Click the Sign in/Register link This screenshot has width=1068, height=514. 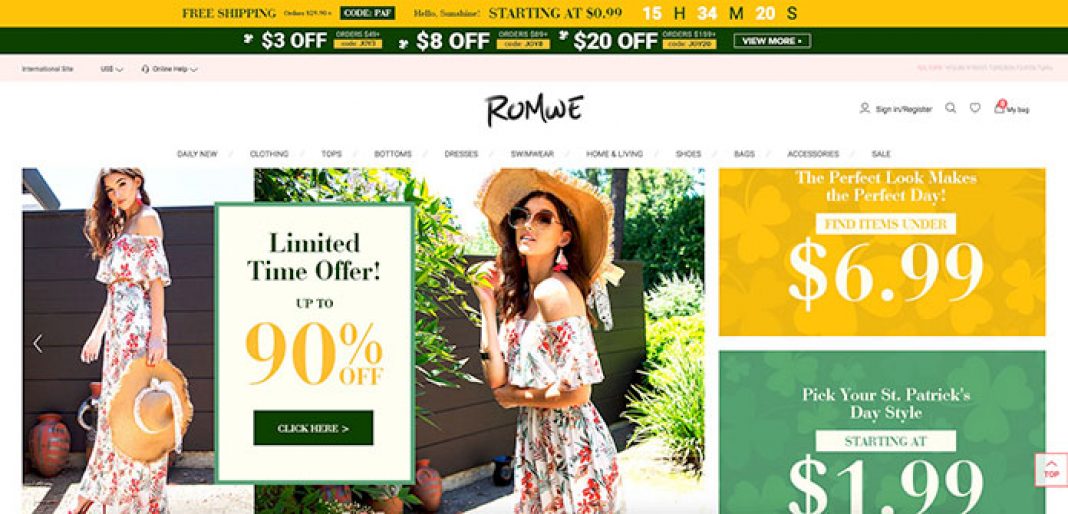tap(903, 109)
